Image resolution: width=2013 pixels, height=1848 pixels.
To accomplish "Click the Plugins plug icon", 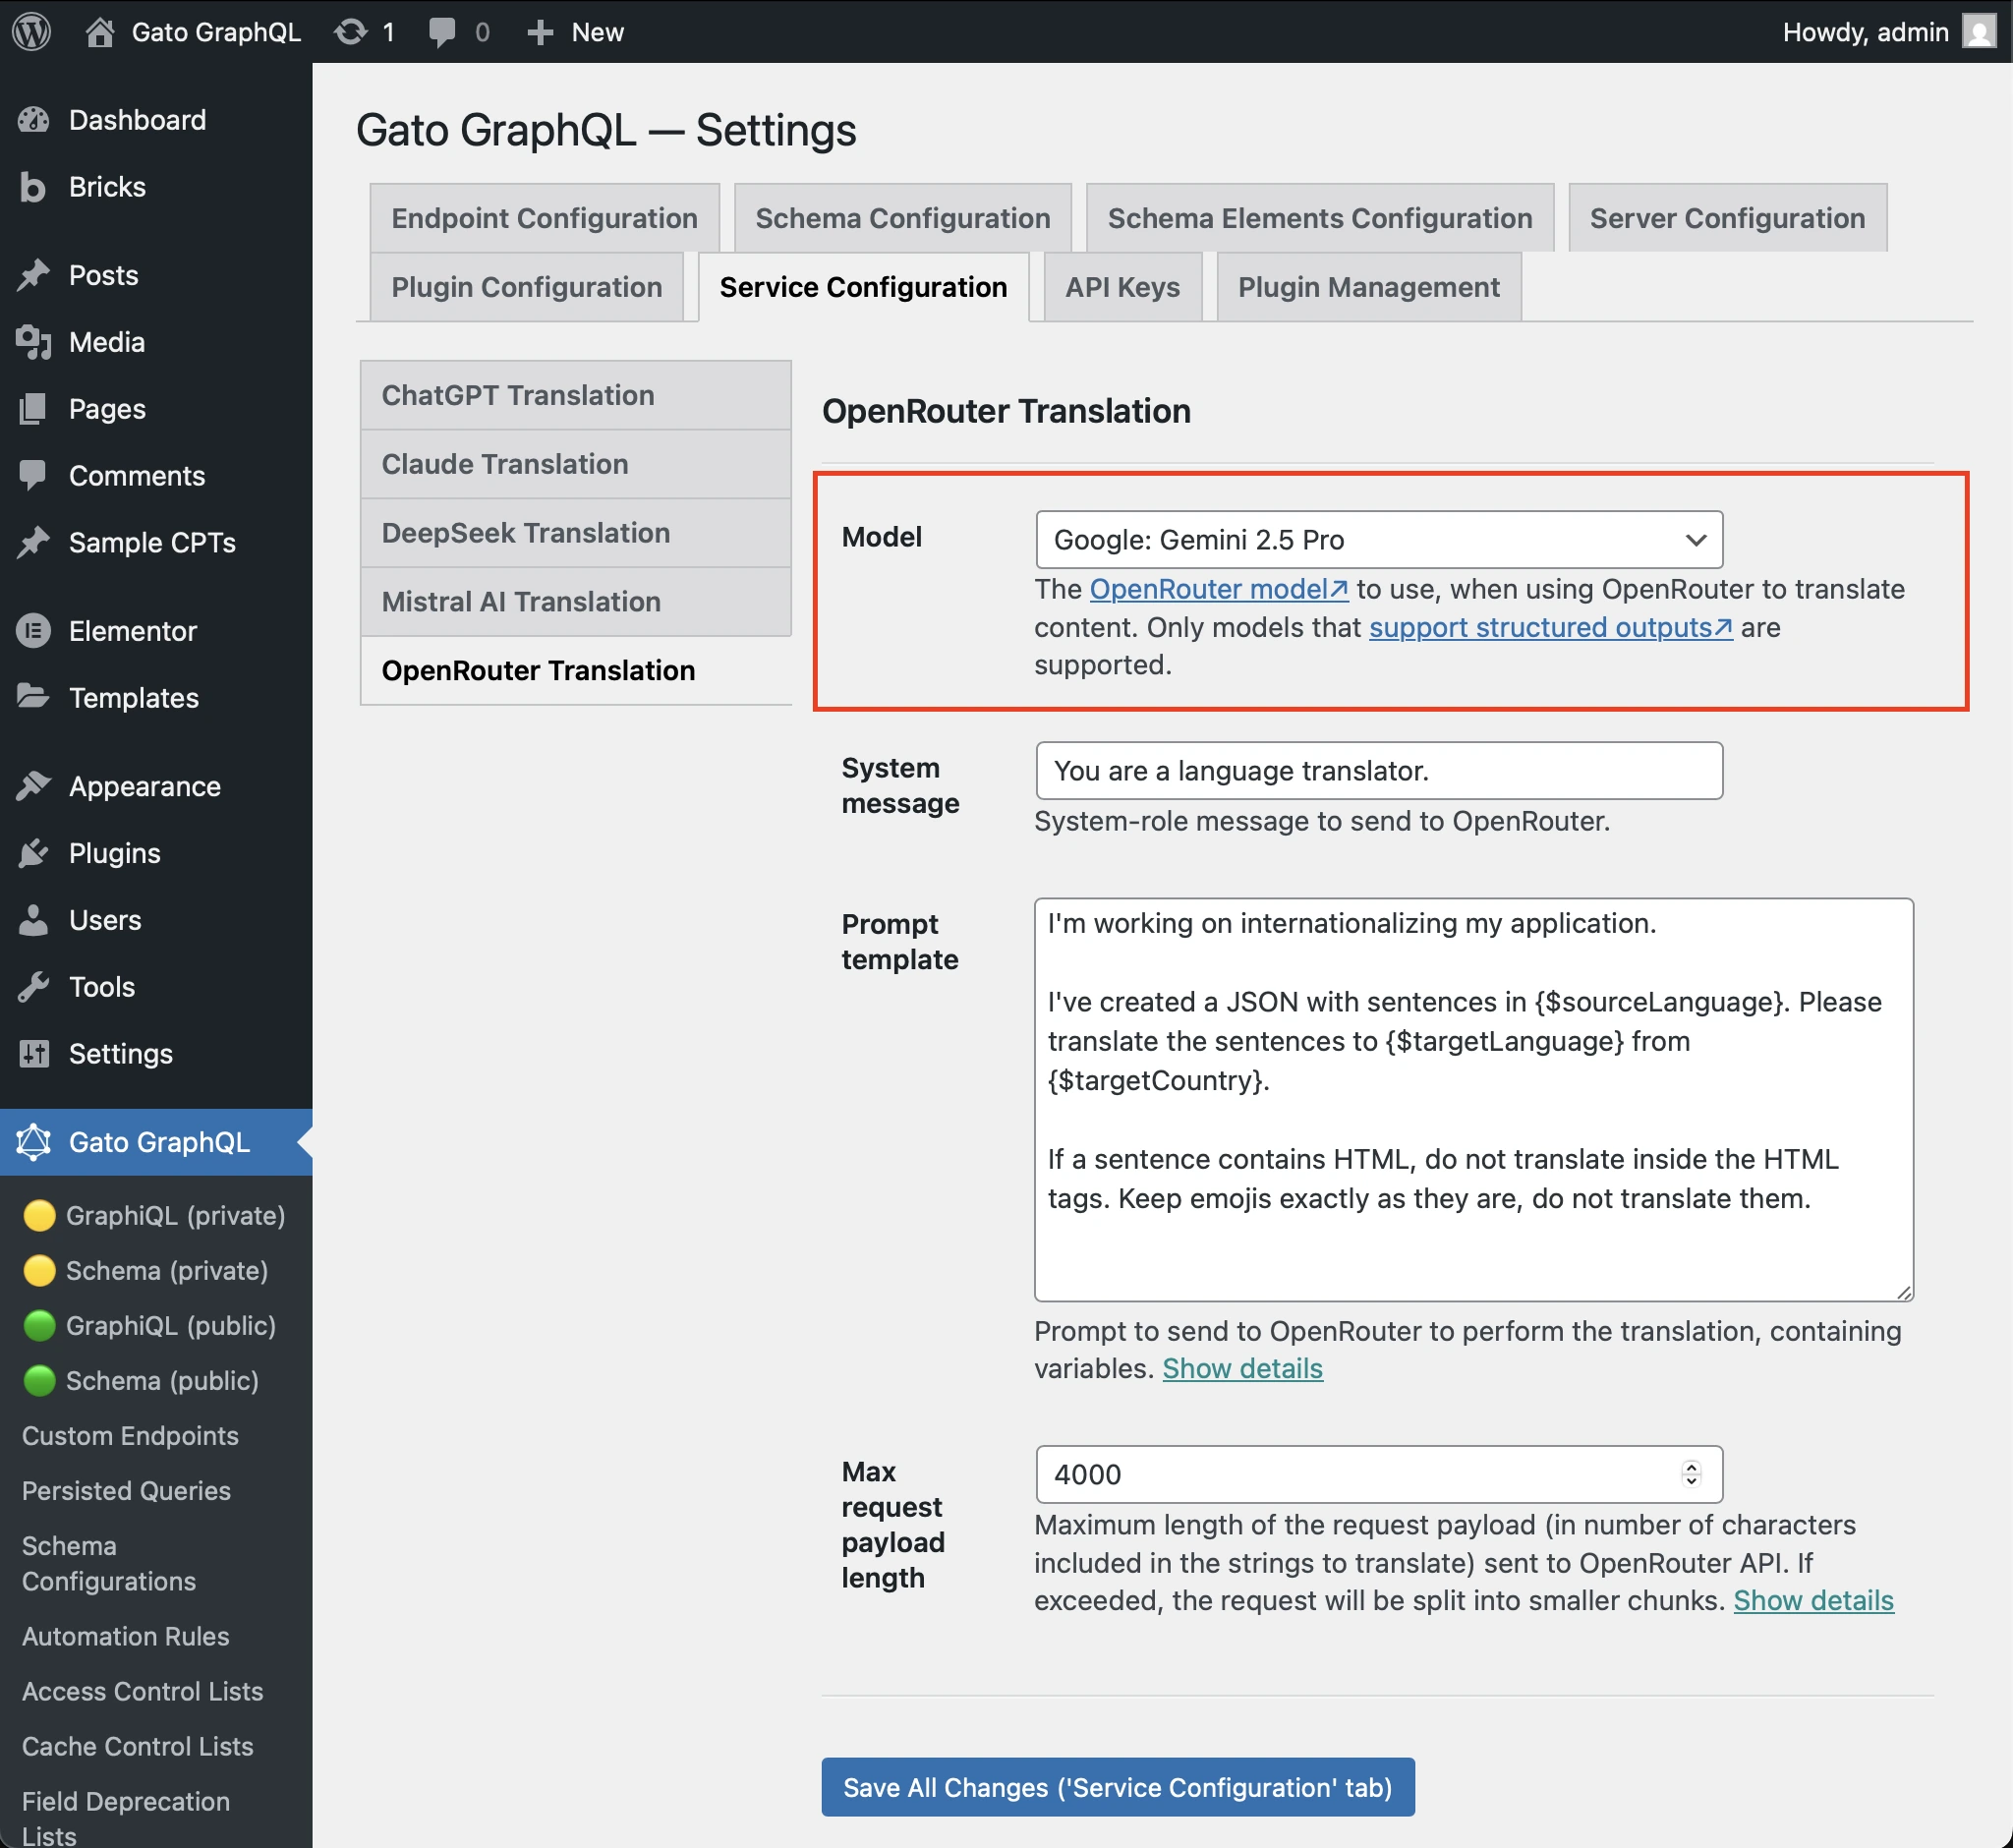I will click(34, 853).
